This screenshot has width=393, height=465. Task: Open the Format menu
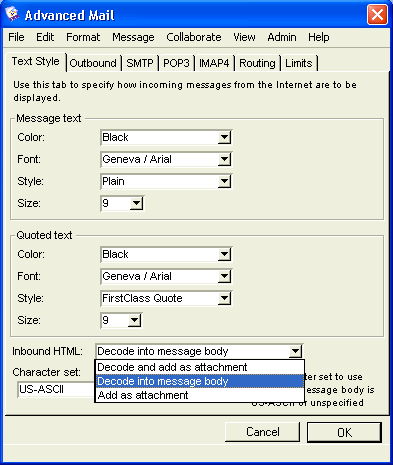(x=83, y=37)
